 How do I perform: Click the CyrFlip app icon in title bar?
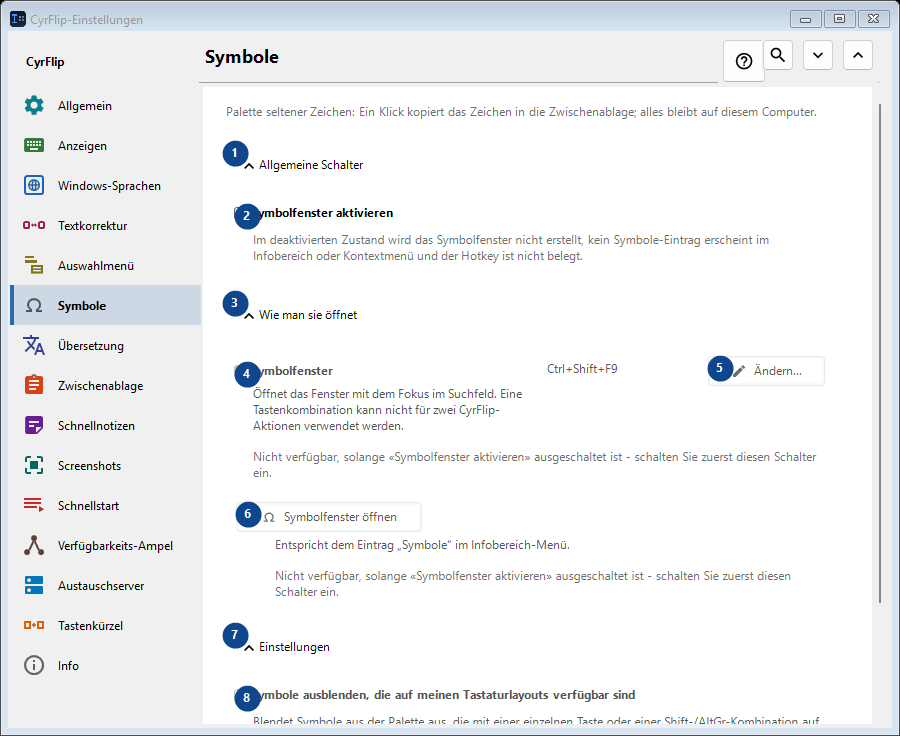[x=18, y=19]
